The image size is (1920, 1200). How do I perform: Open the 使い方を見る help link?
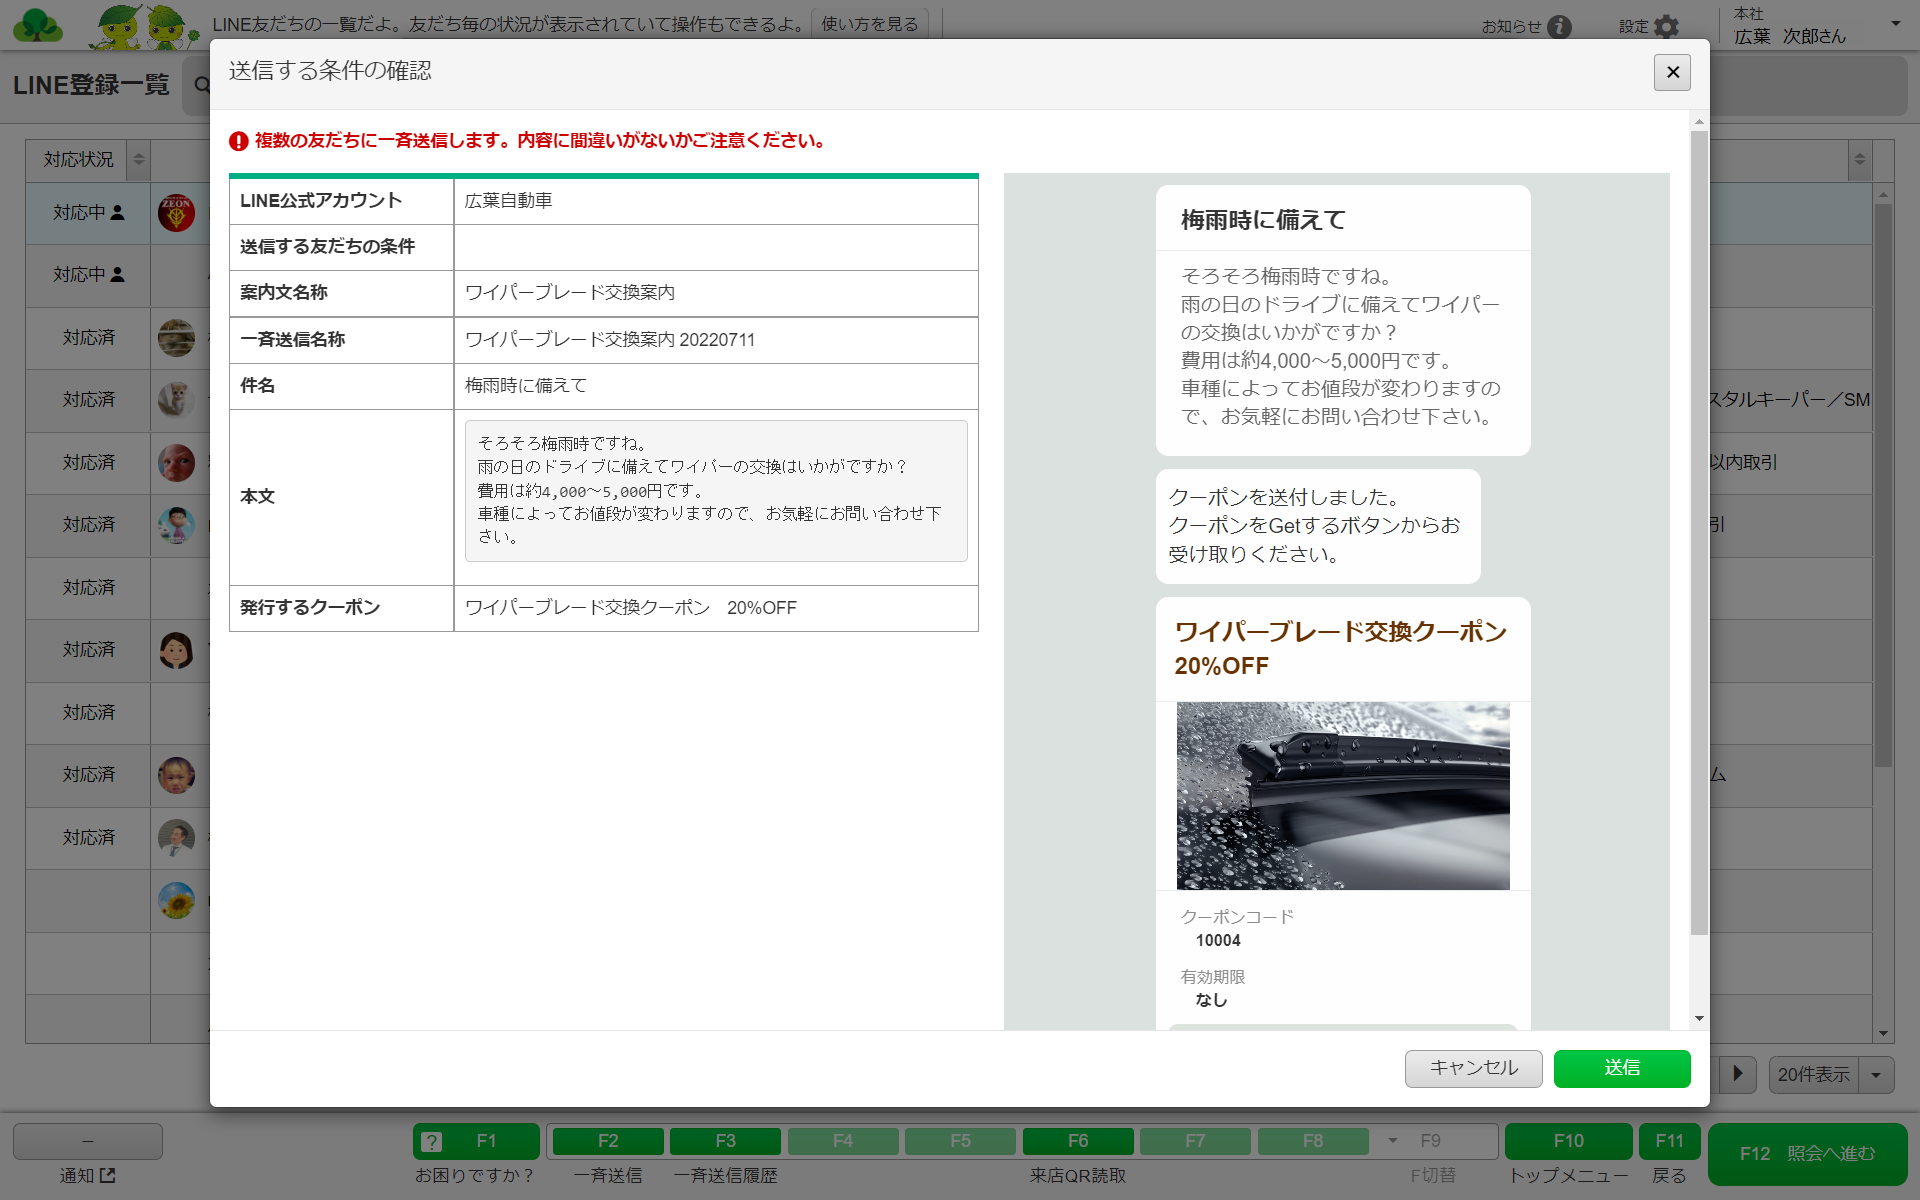click(x=868, y=24)
